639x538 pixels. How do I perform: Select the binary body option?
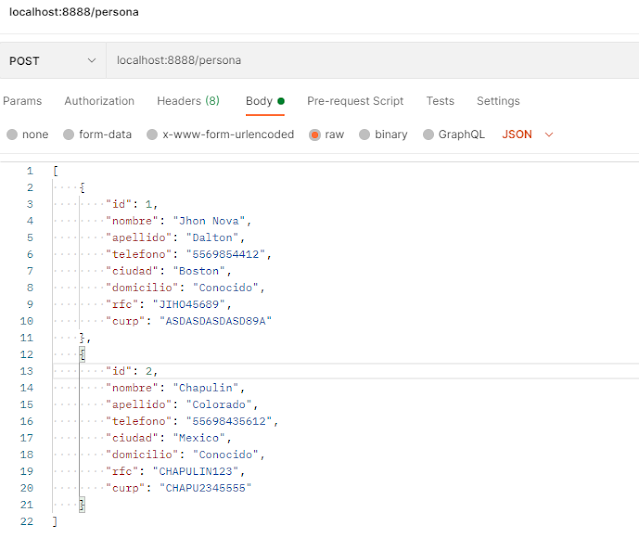(x=364, y=134)
